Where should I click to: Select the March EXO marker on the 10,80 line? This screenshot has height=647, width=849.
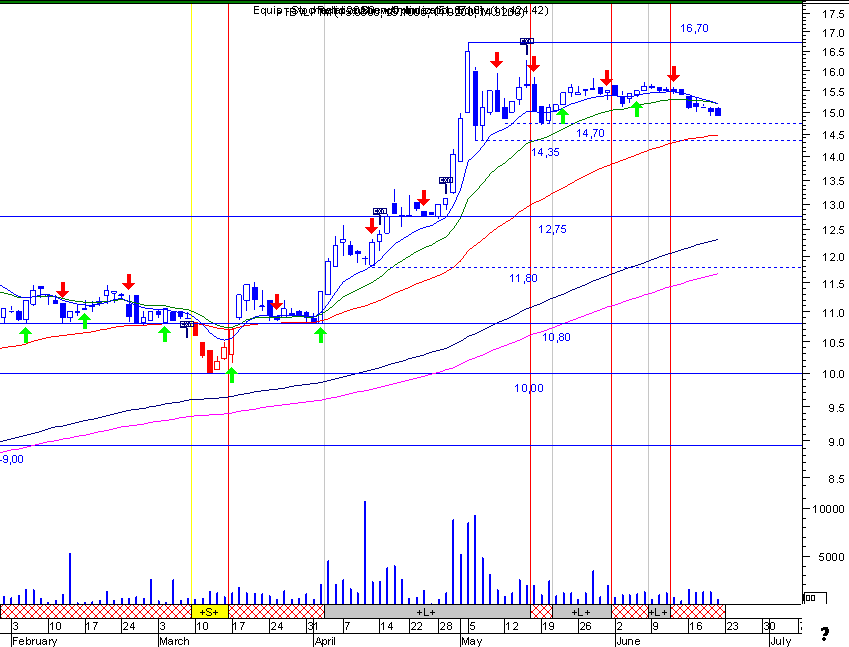[x=187, y=324]
